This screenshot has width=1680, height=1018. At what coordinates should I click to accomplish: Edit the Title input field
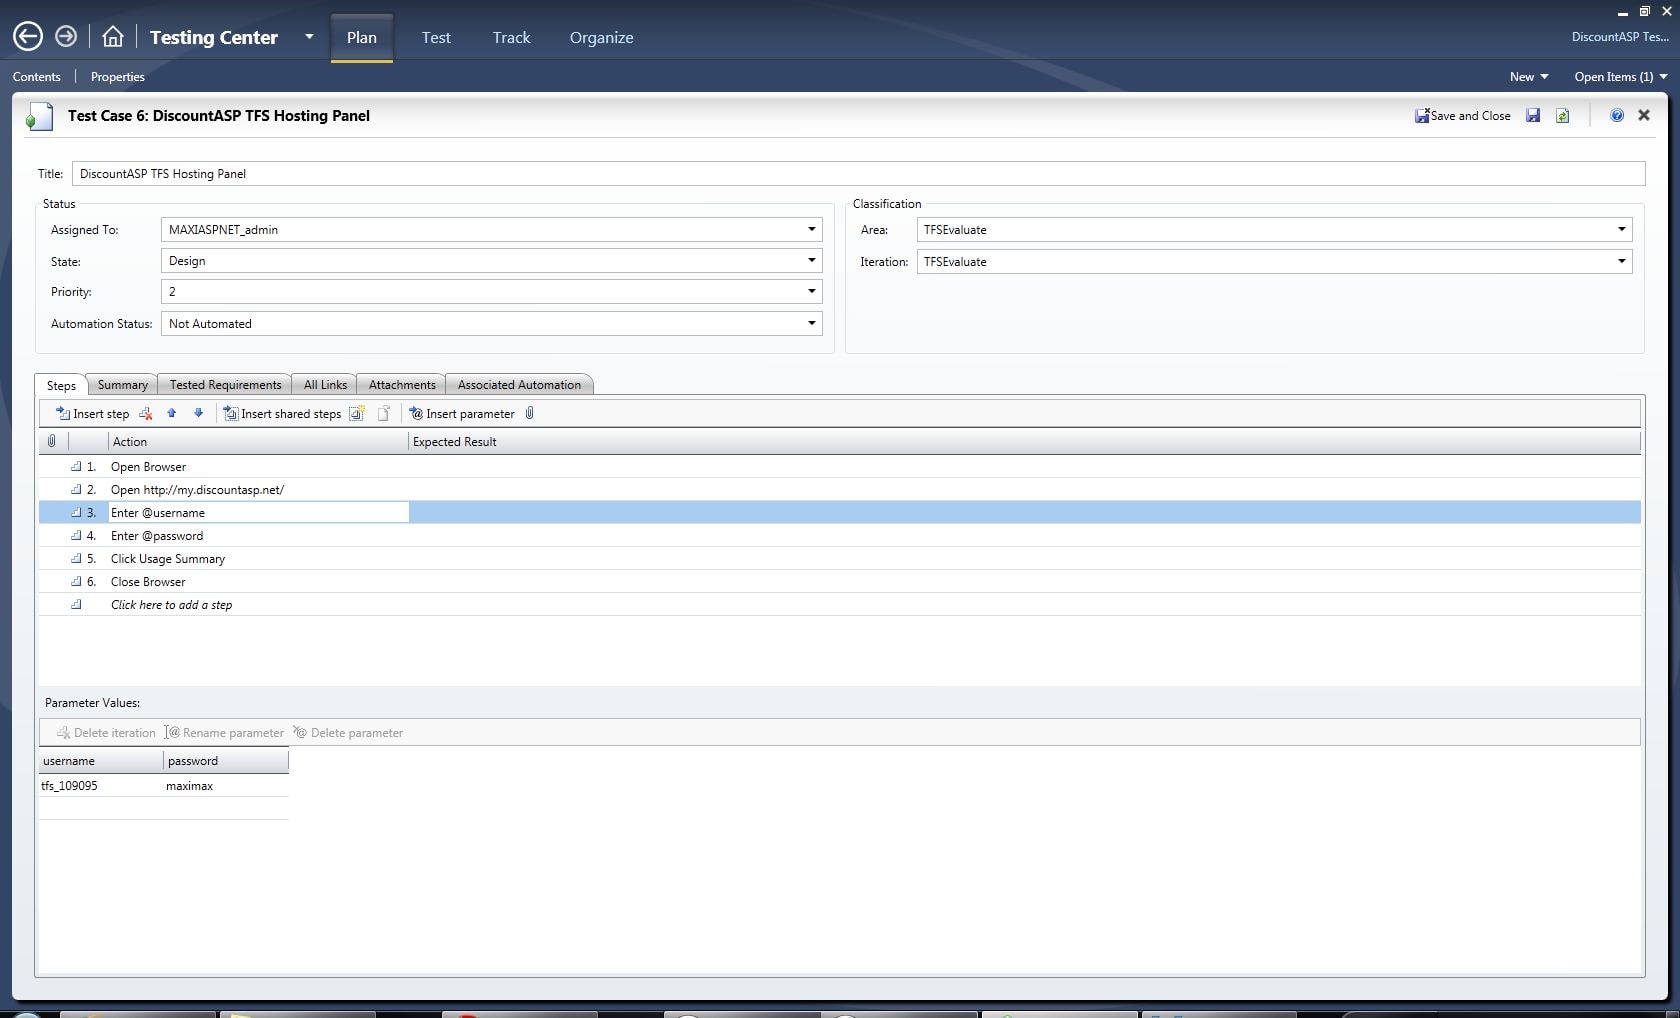[858, 174]
